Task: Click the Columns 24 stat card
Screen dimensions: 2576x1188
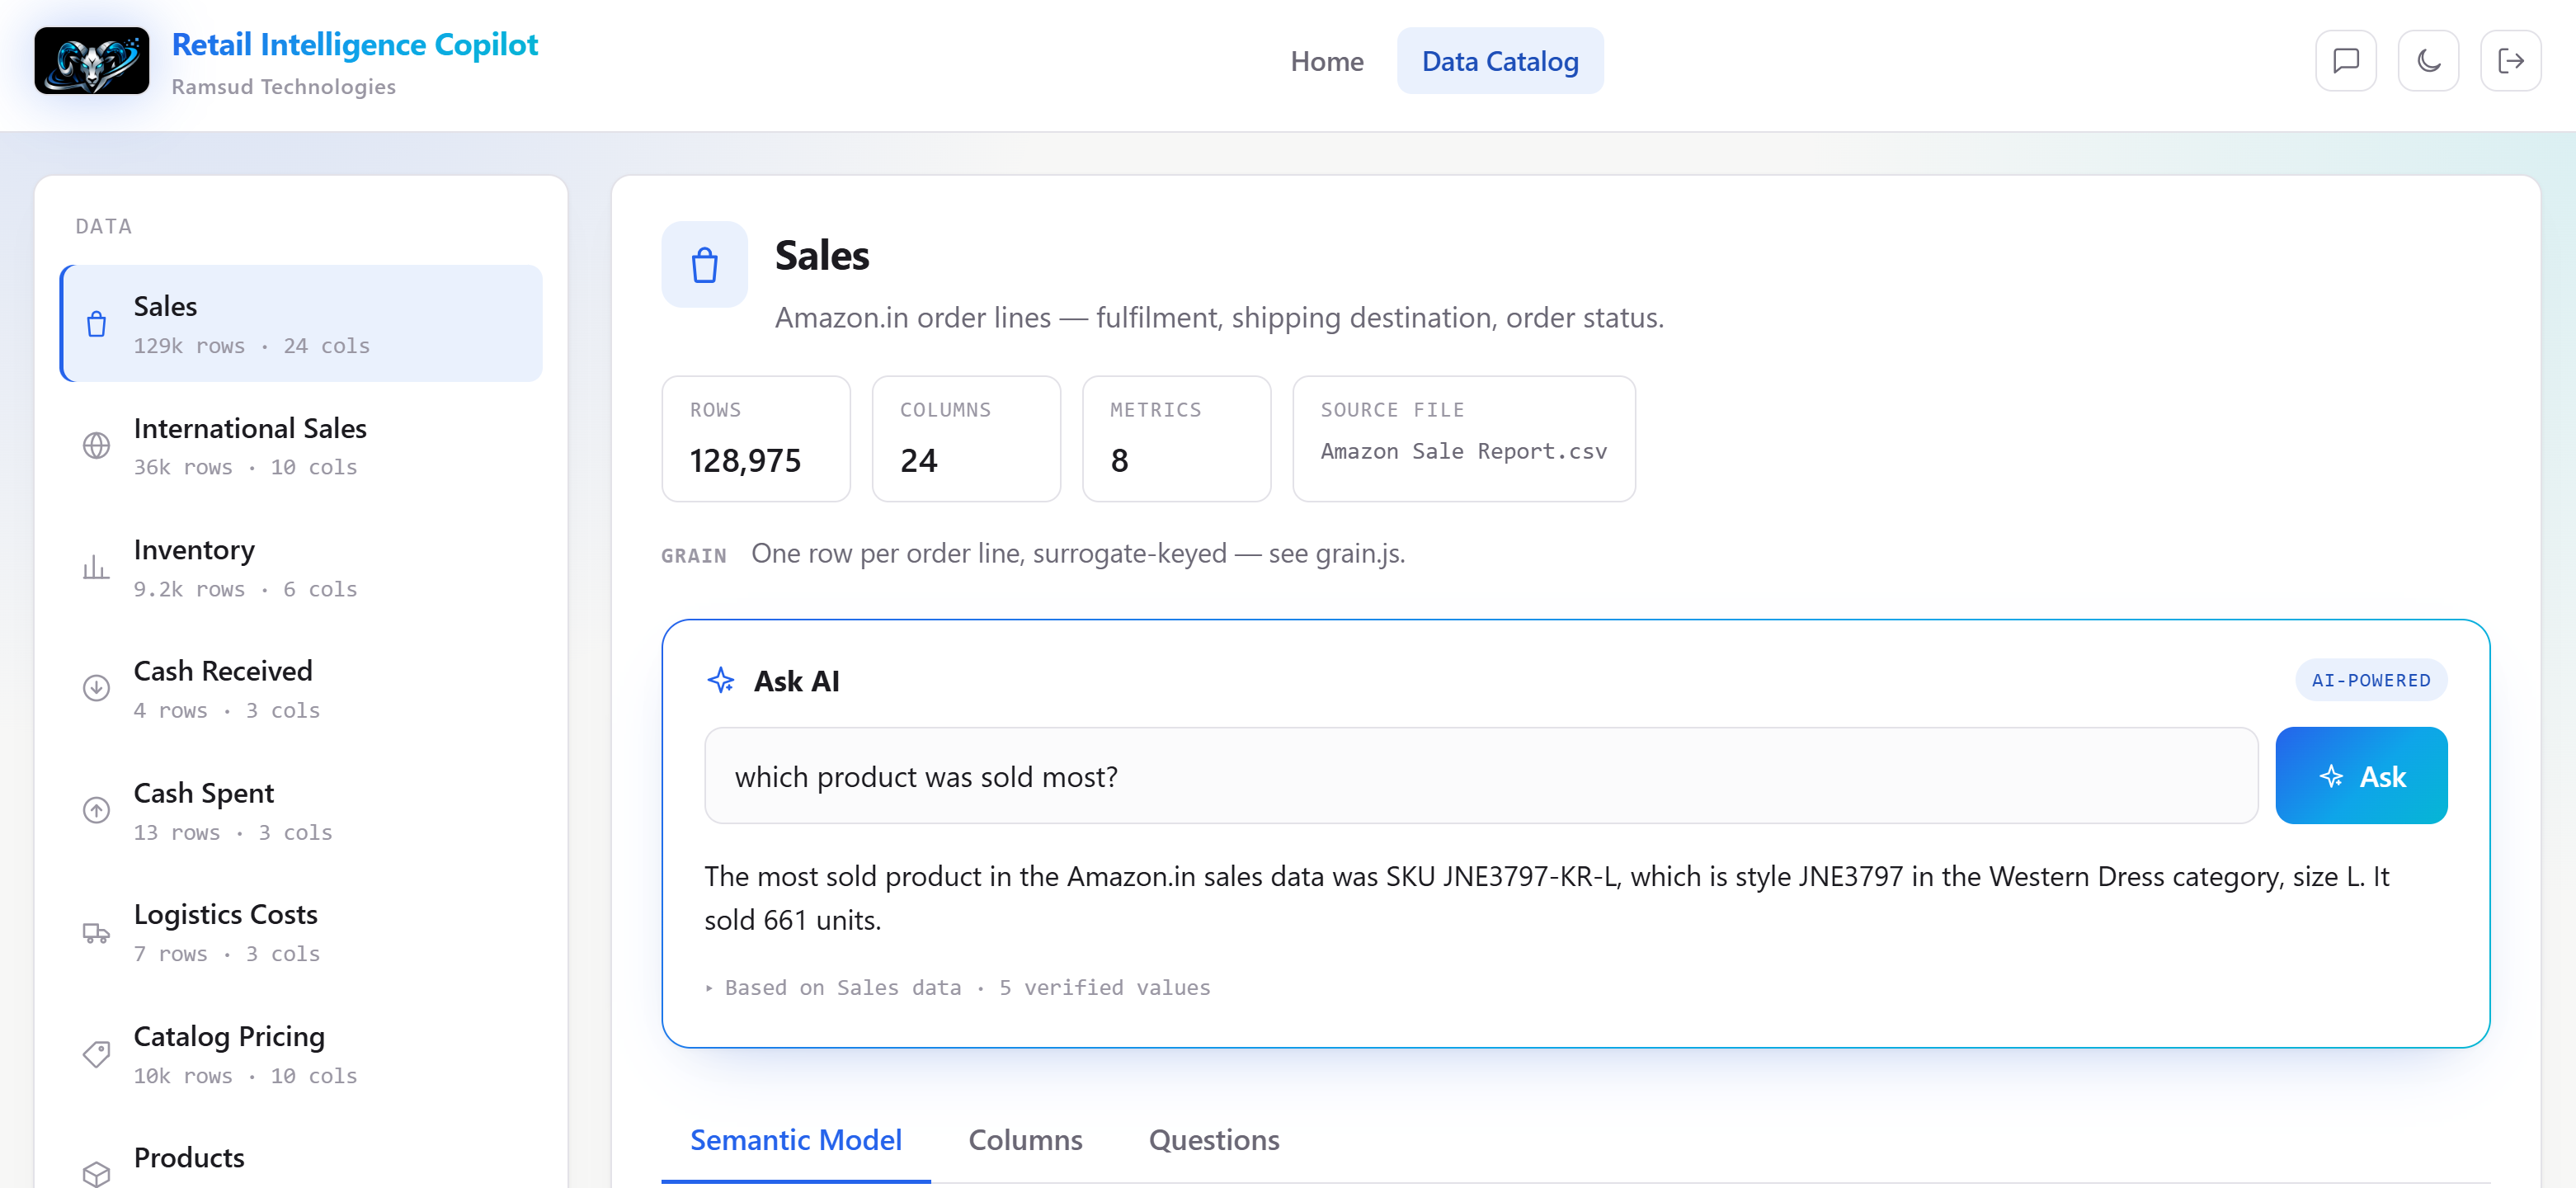Action: [x=965, y=438]
